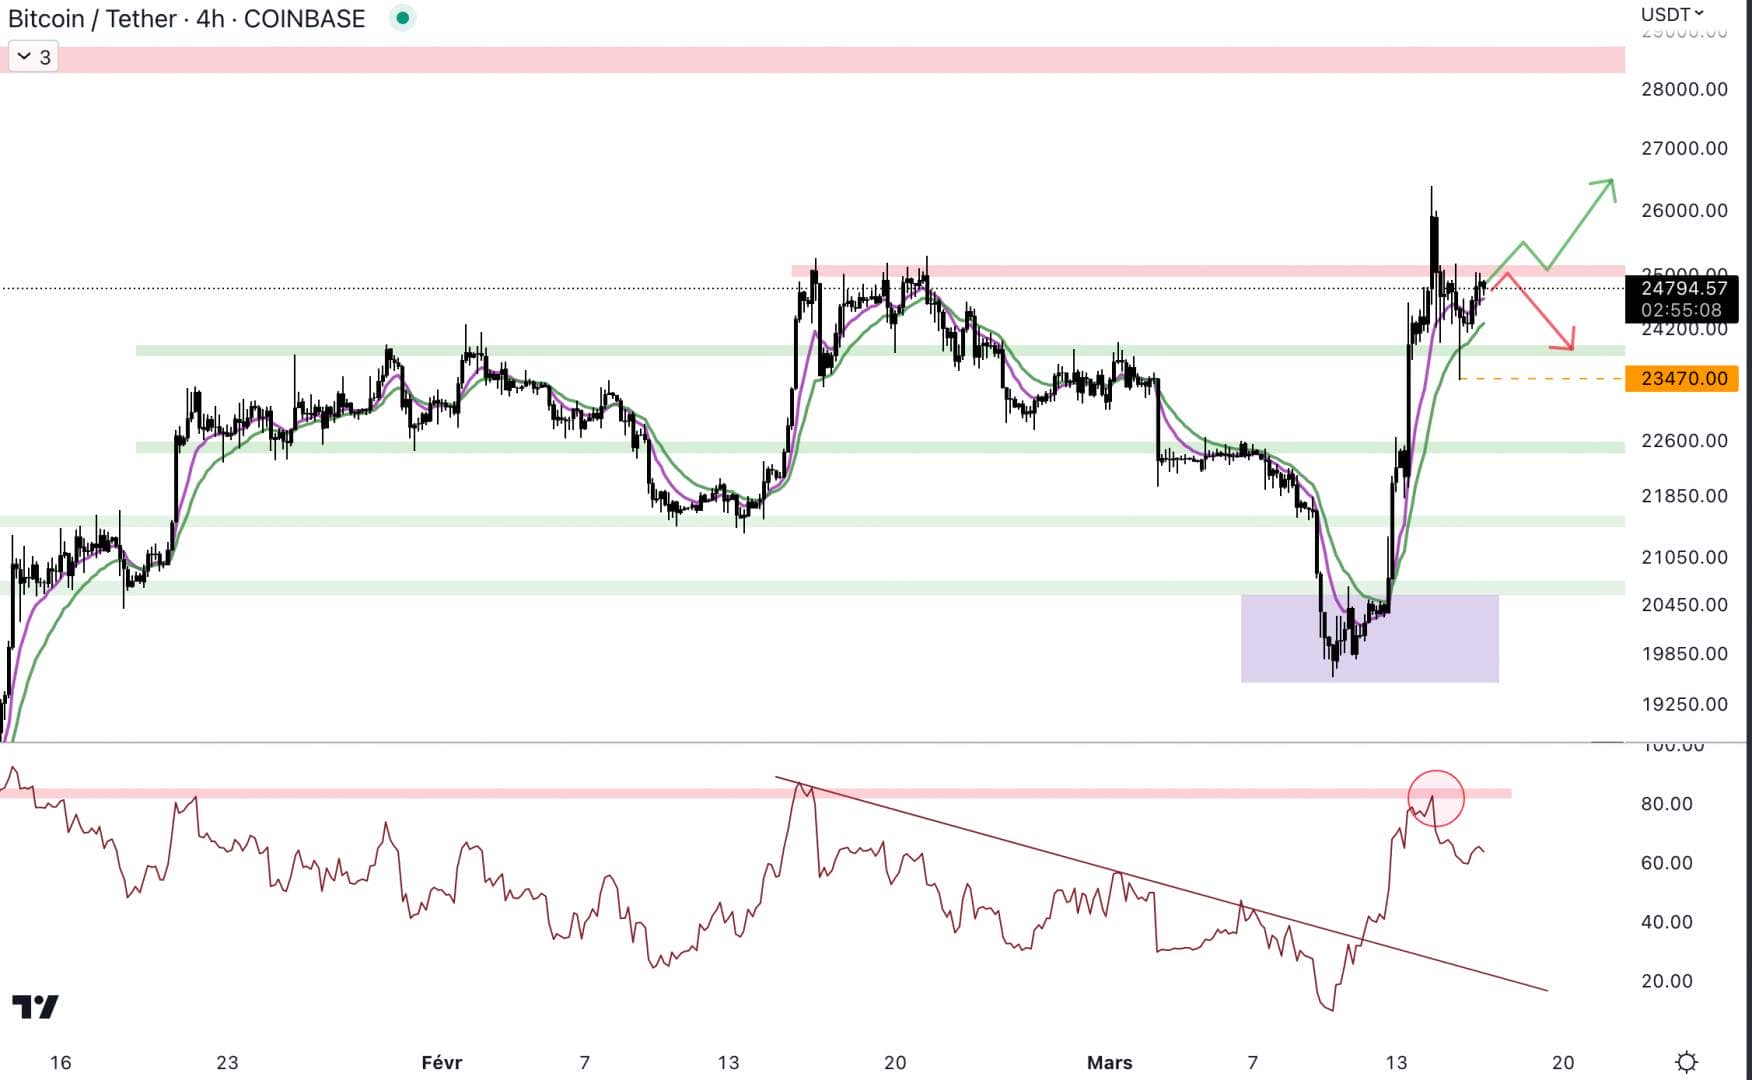Image resolution: width=1752 pixels, height=1080 pixels.
Task: Open chart settings gear icon
Action: tap(1686, 1061)
